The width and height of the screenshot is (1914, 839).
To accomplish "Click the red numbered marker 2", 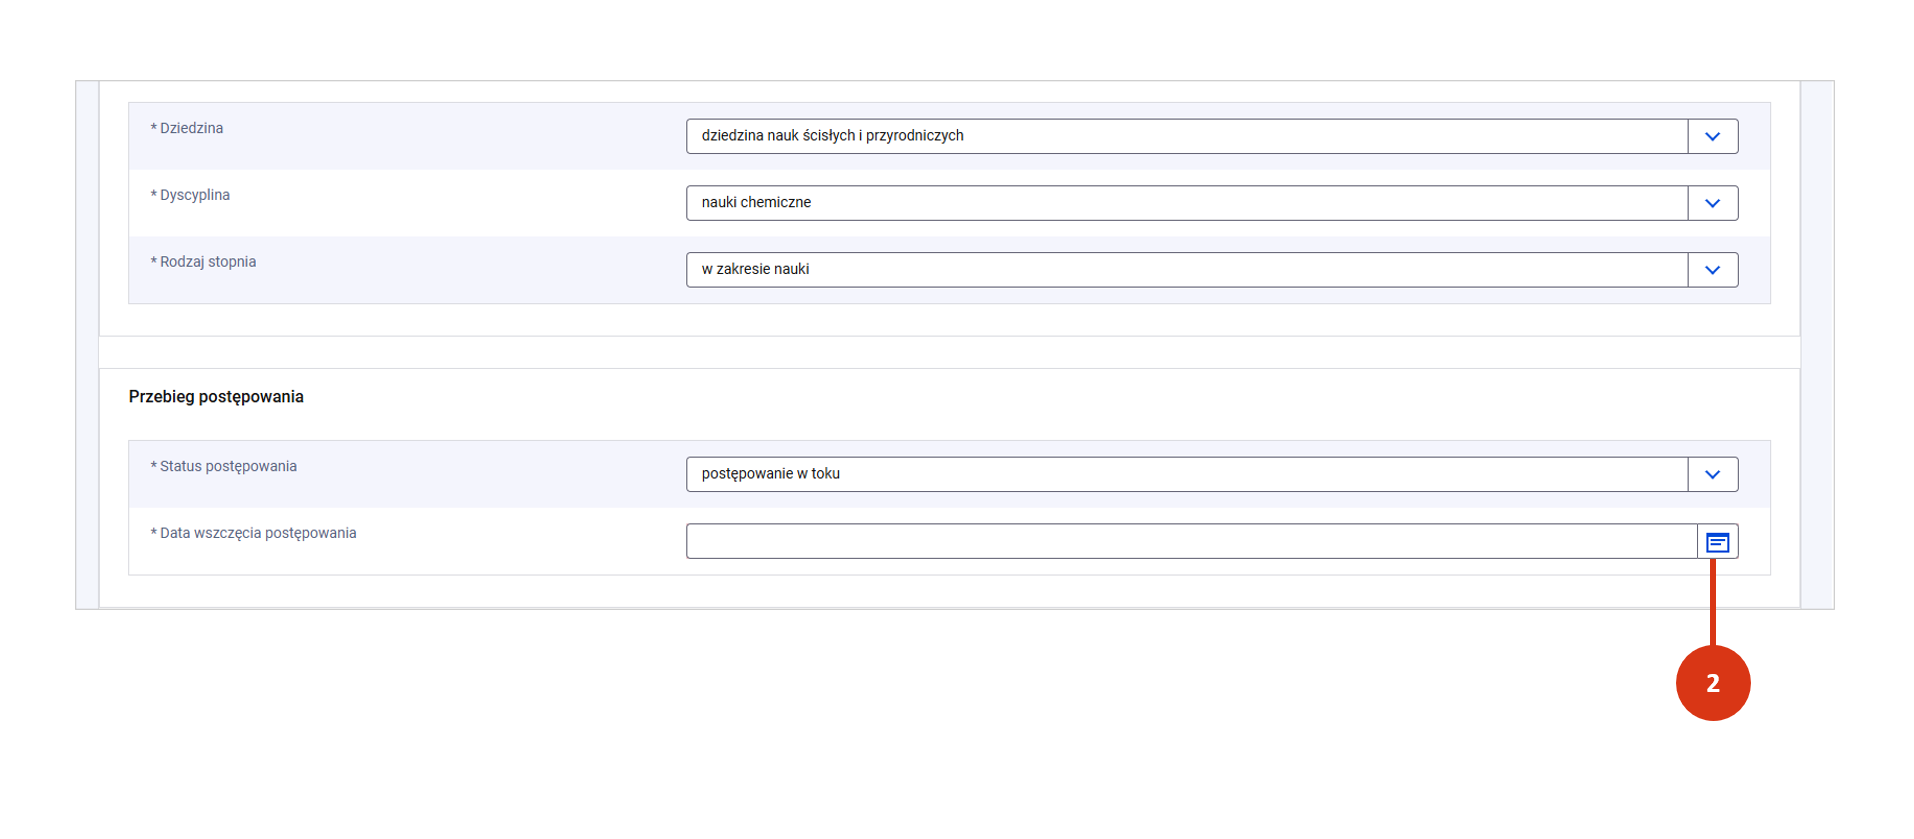I will click(1712, 683).
